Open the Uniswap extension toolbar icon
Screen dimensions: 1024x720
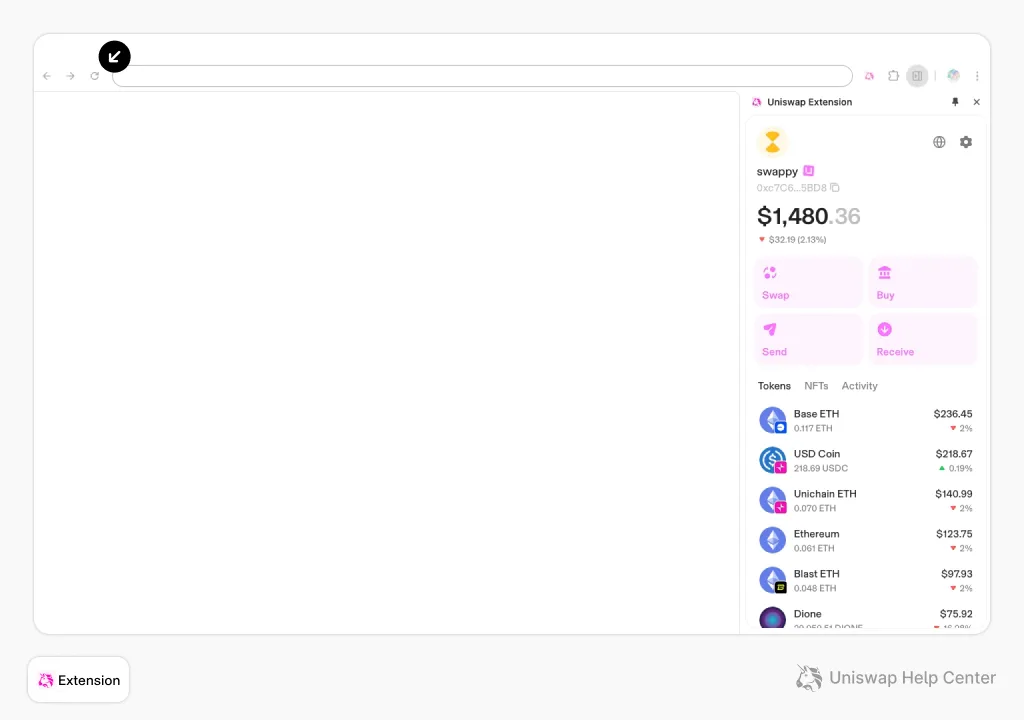click(869, 76)
